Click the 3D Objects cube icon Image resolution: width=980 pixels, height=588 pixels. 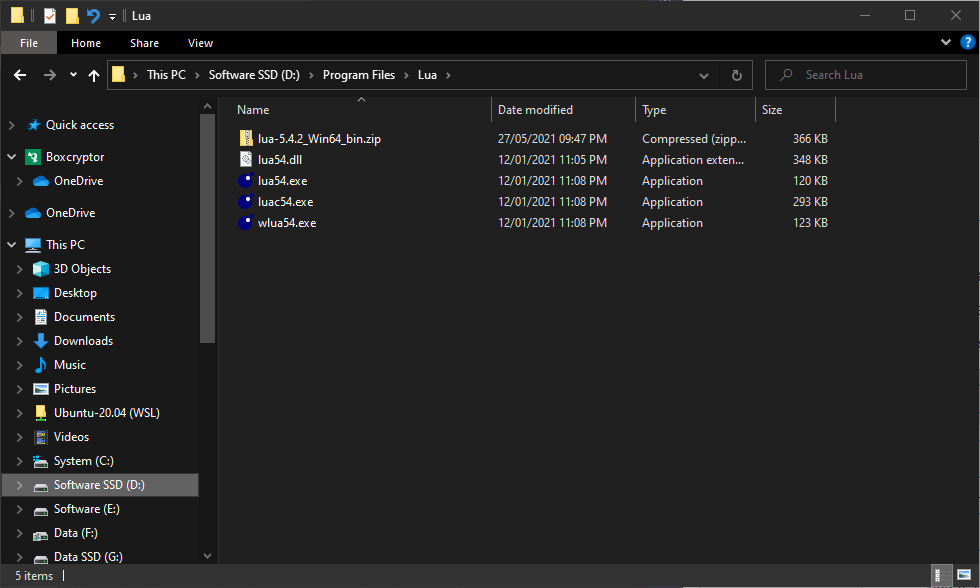tap(41, 269)
